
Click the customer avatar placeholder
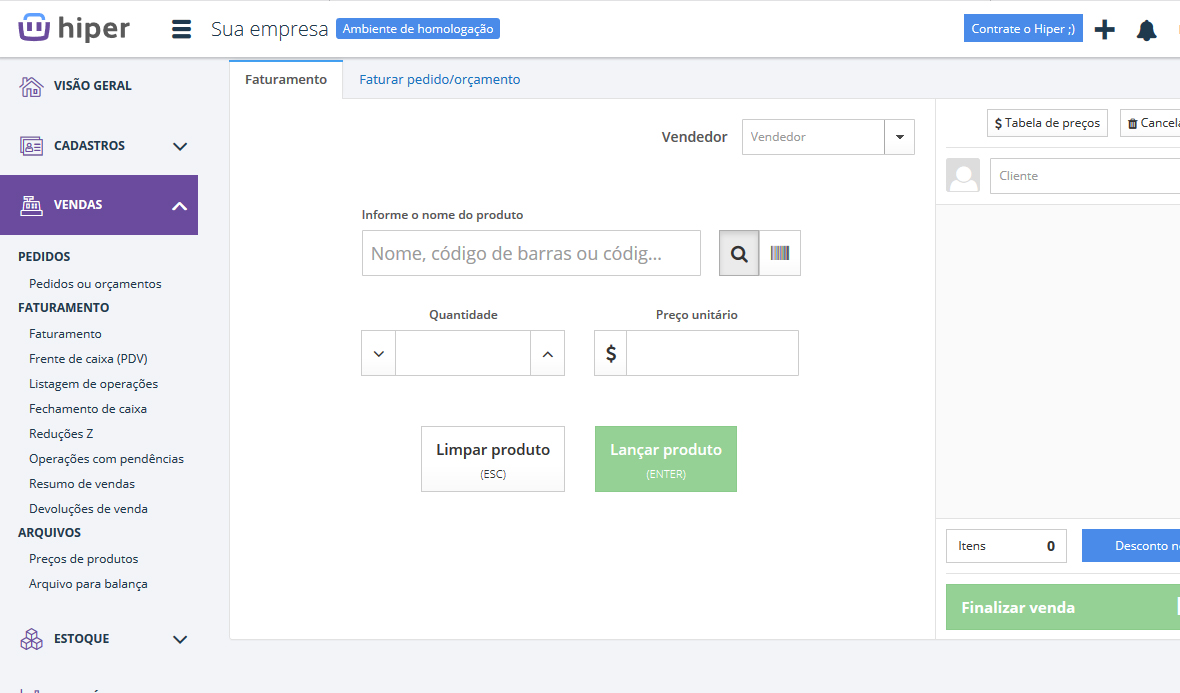tap(963, 175)
